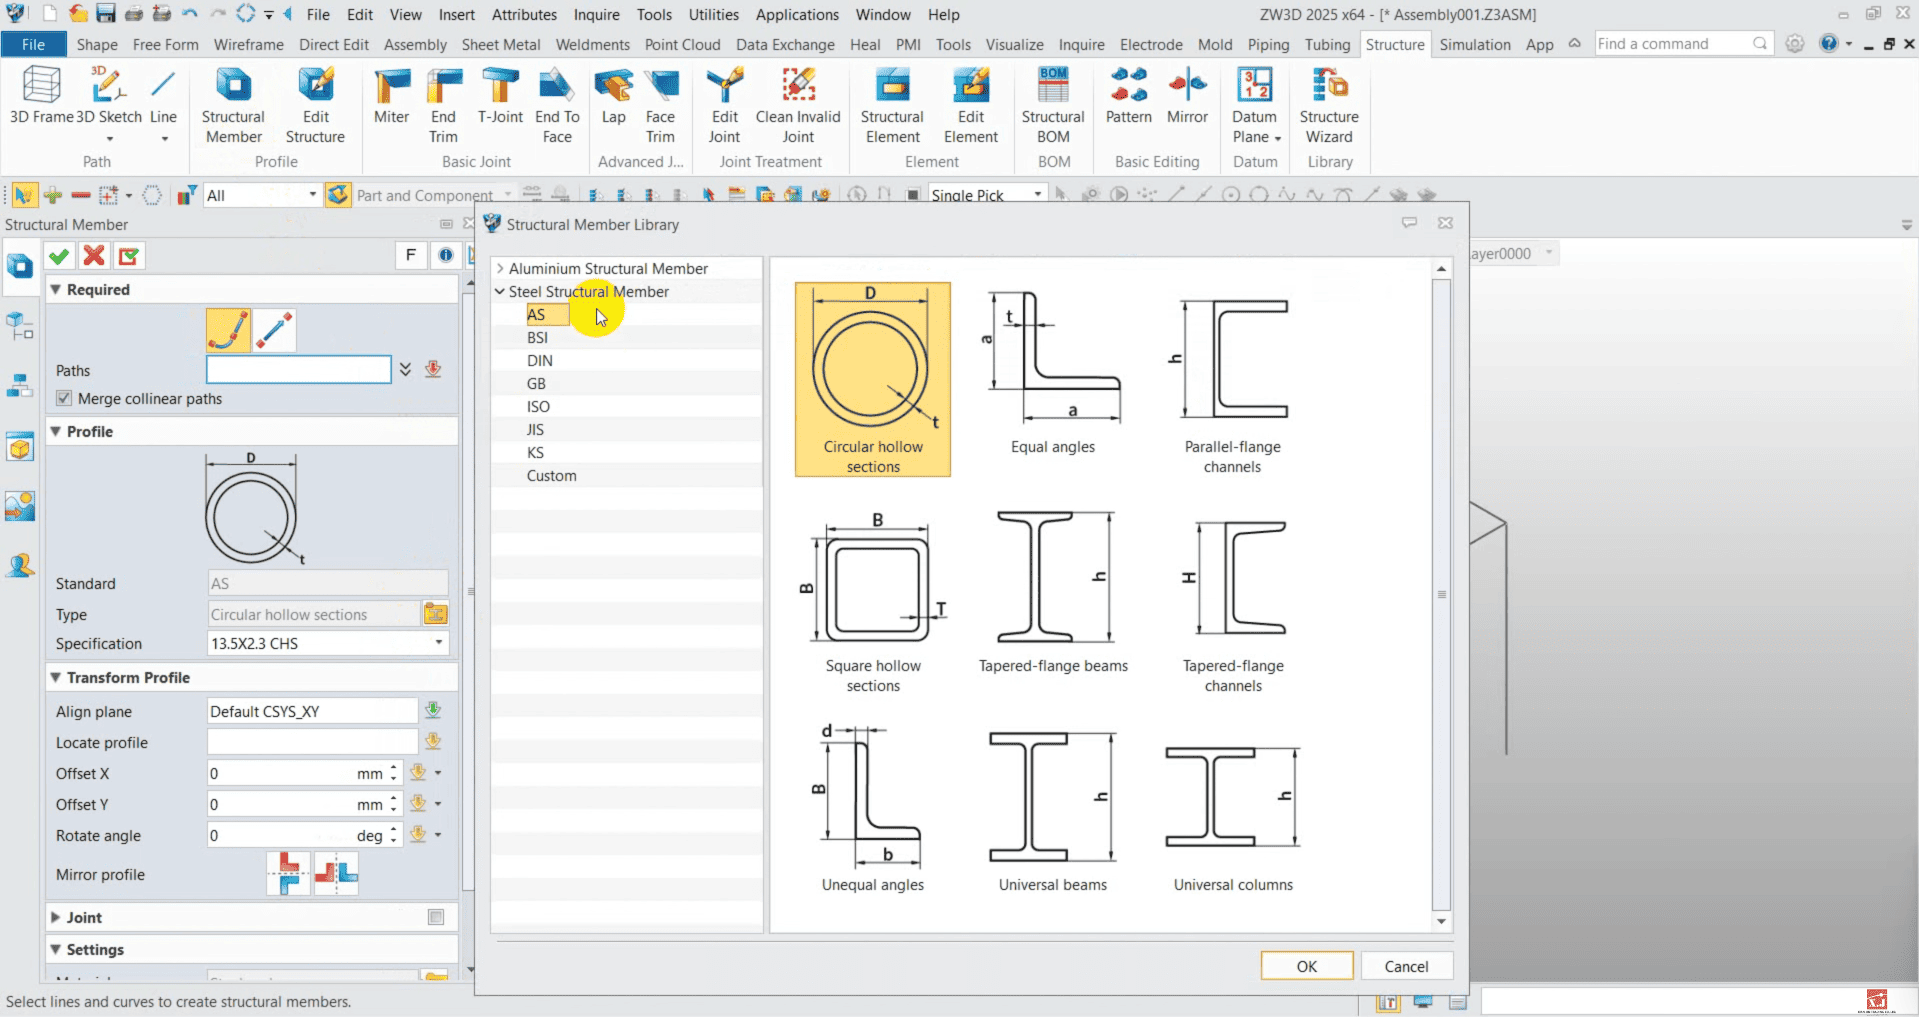Open the profile Type library folder icon
This screenshot has width=1919, height=1017.
[435, 614]
